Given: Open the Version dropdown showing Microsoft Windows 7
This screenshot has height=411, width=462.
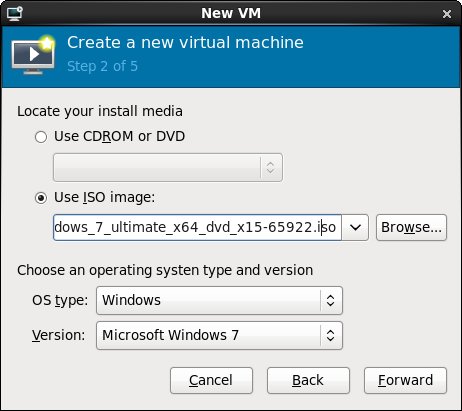Looking at the screenshot, I should pyautogui.click(x=219, y=335).
